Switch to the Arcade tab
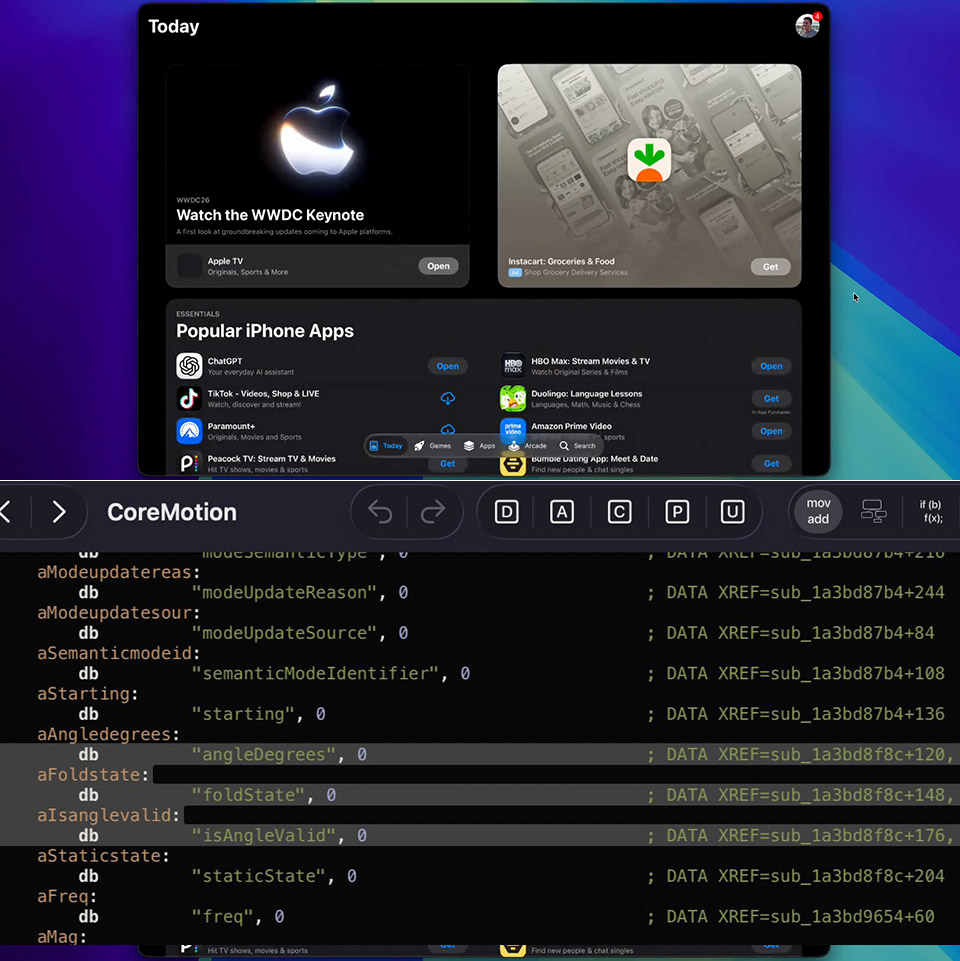 tap(528, 446)
